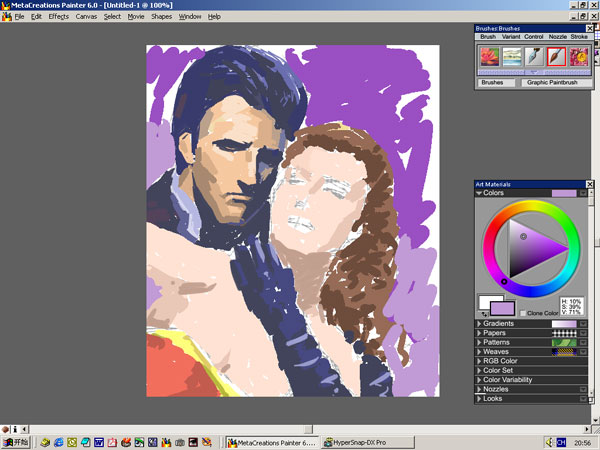Open the Stroke menu in Brushes palette

click(579, 37)
